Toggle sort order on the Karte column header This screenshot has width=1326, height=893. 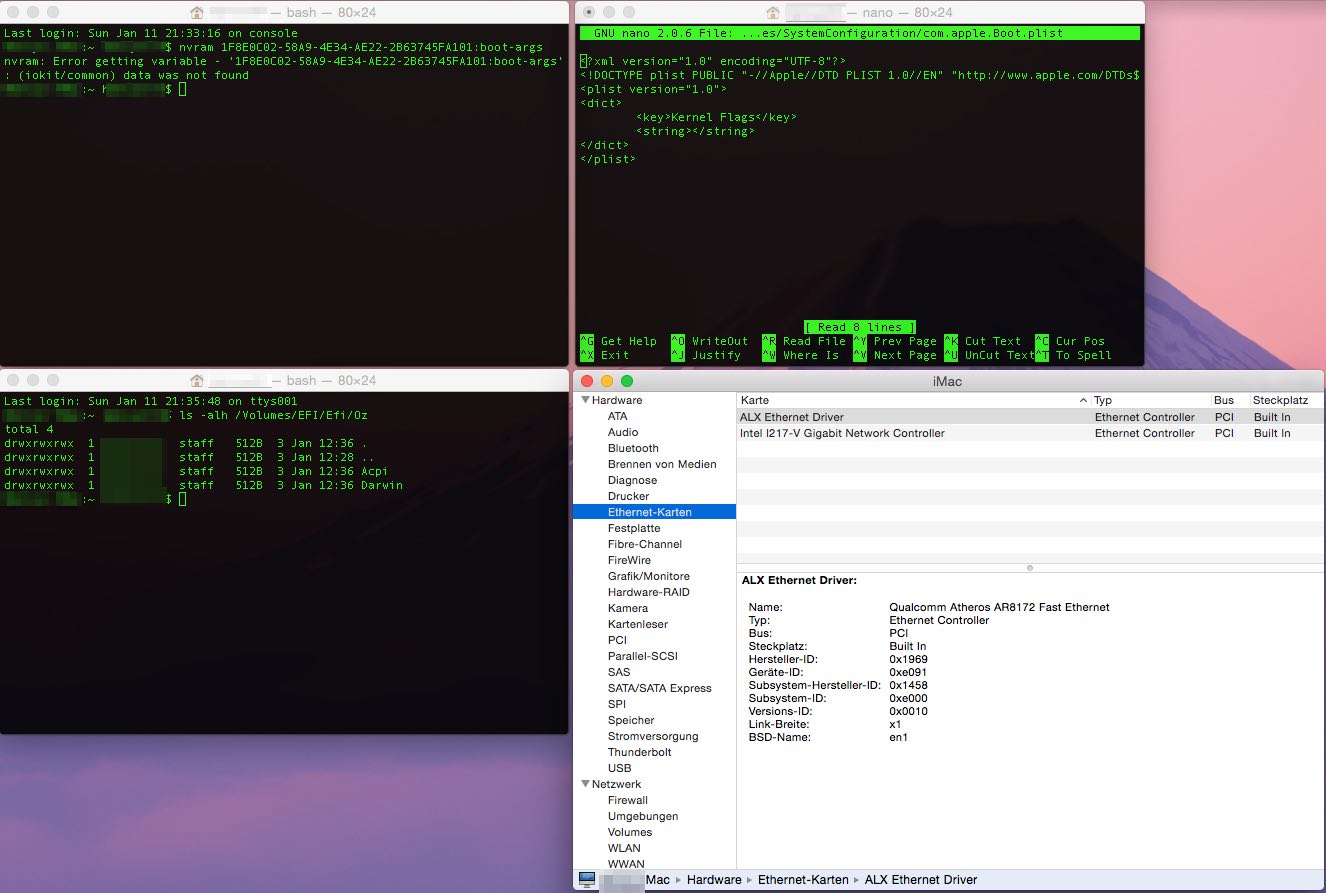(910, 400)
